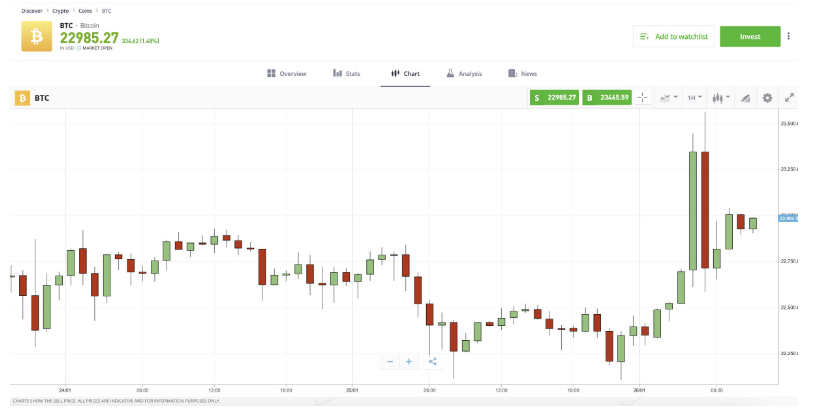Switch to the Overview tab
The height and width of the screenshot is (411, 813).
click(x=287, y=74)
